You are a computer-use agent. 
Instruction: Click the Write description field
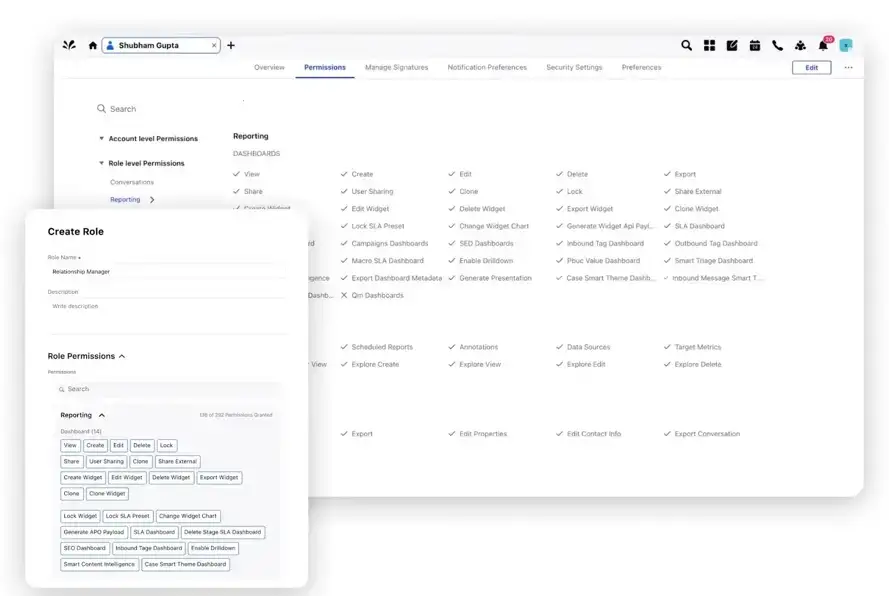167,316
